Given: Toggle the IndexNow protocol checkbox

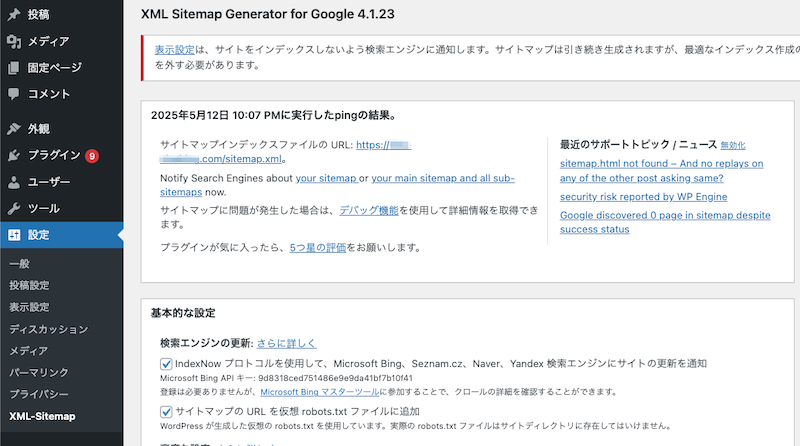Looking at the screenshot, I should tap(166, 364).
